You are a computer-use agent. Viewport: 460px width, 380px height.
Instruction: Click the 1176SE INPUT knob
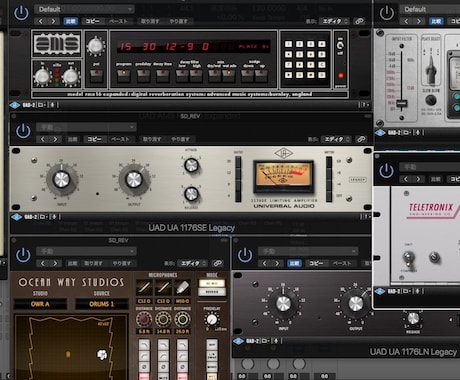coord(61,179)
